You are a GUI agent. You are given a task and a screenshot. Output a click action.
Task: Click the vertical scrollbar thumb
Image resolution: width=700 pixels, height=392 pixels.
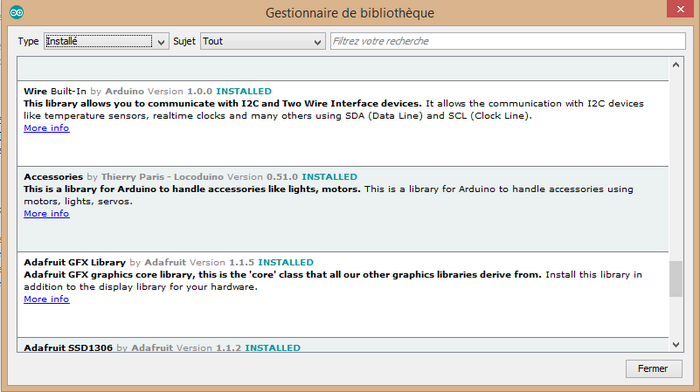pos(676,279)
